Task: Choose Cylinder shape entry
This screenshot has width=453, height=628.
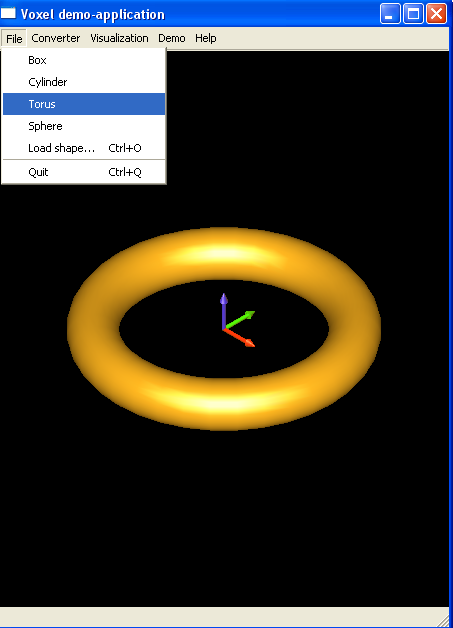Action: click(84, 82)
